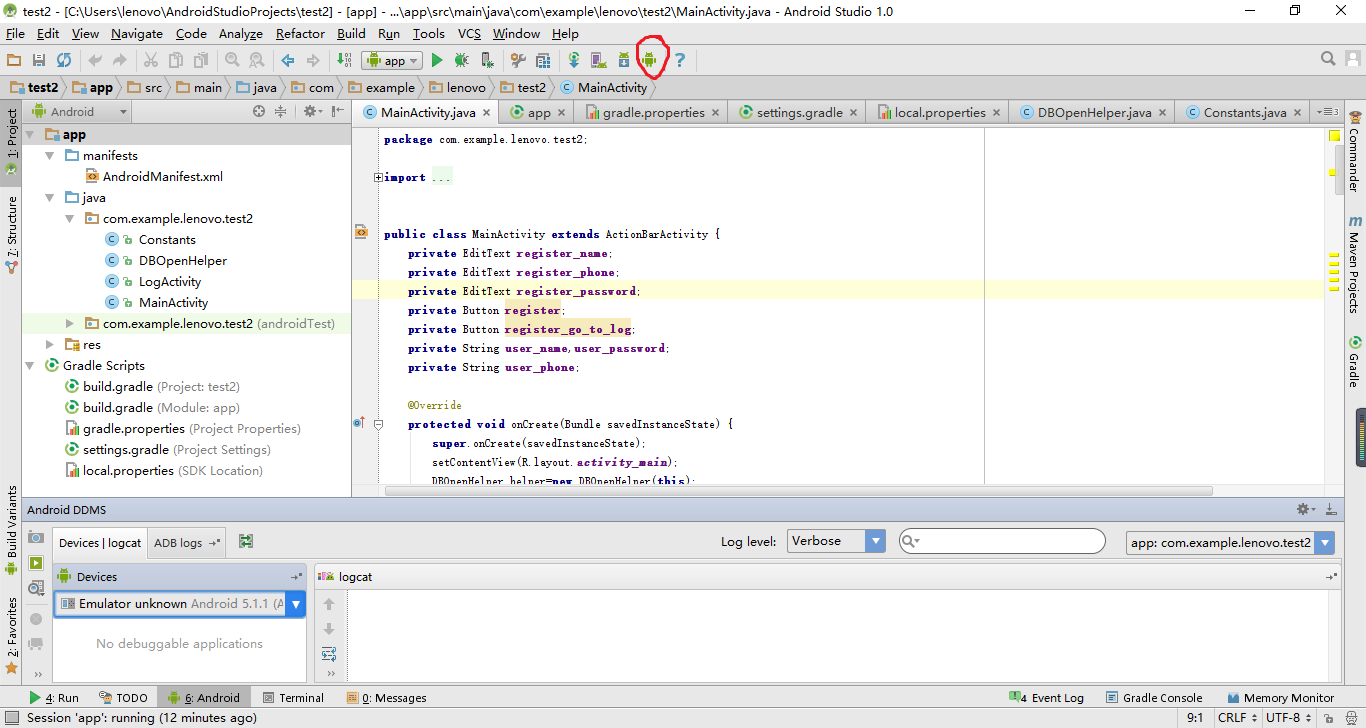Click the lenovo breadcrumb in navigation bar

(458, 88)
